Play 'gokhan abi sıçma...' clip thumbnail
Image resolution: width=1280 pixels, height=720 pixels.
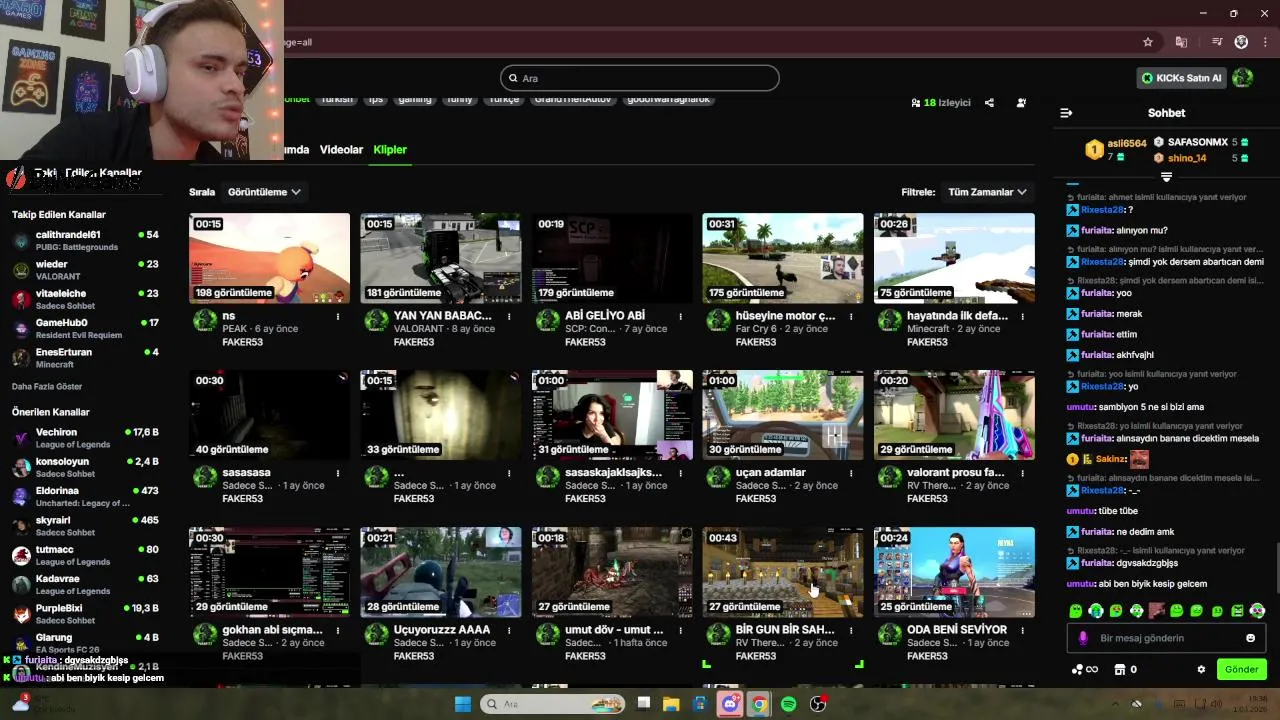269,572
